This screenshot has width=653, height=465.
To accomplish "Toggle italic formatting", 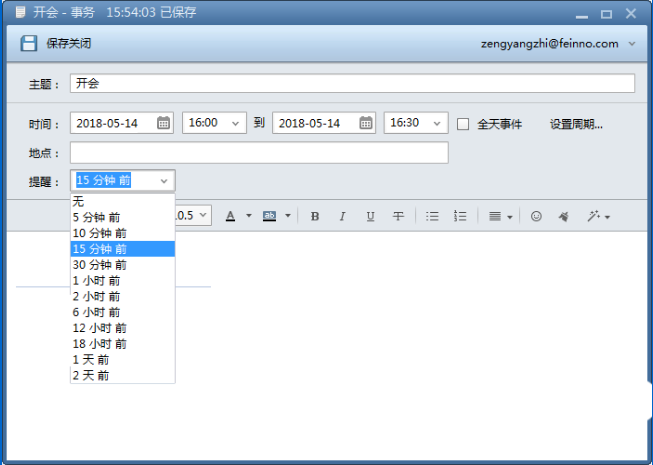I will click(342, 216).
